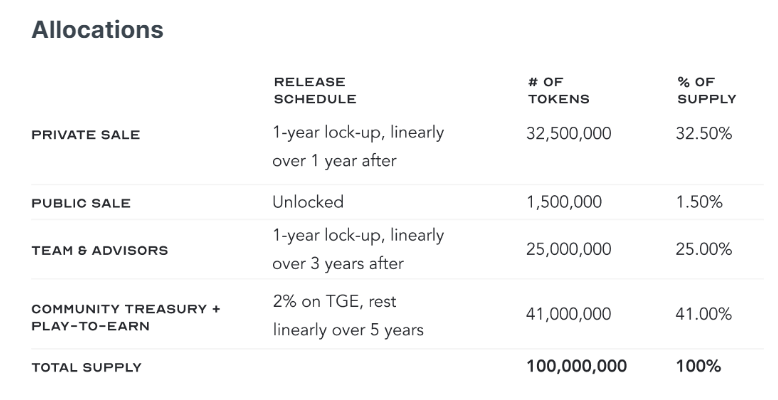The width and height of the screenshot is (778, 400).
Task: Click the 1,500,000 token amount
Action: [x=564, y=202]
